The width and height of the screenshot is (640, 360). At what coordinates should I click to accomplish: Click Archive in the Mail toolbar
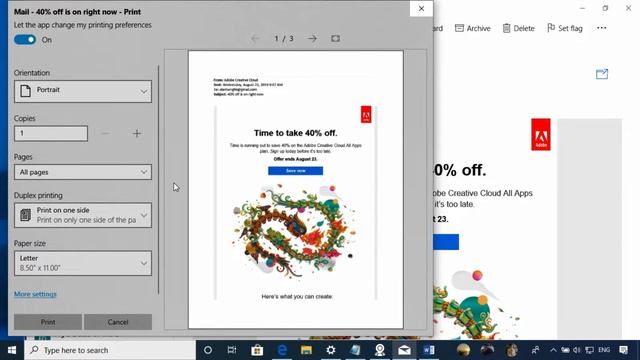(x=473, y=28)
